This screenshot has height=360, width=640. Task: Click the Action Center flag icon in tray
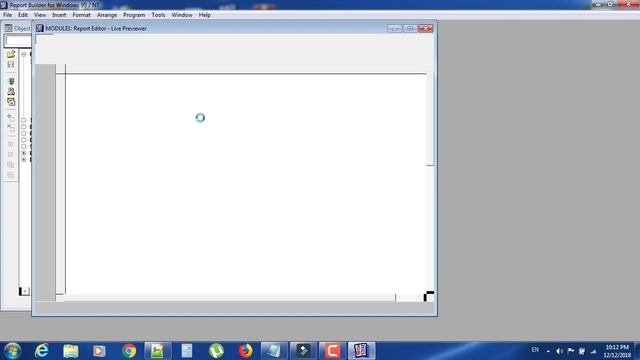click(571, 351)
